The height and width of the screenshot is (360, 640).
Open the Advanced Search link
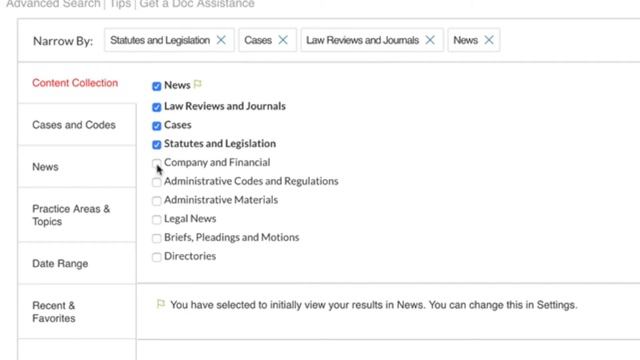pos(53,4)
